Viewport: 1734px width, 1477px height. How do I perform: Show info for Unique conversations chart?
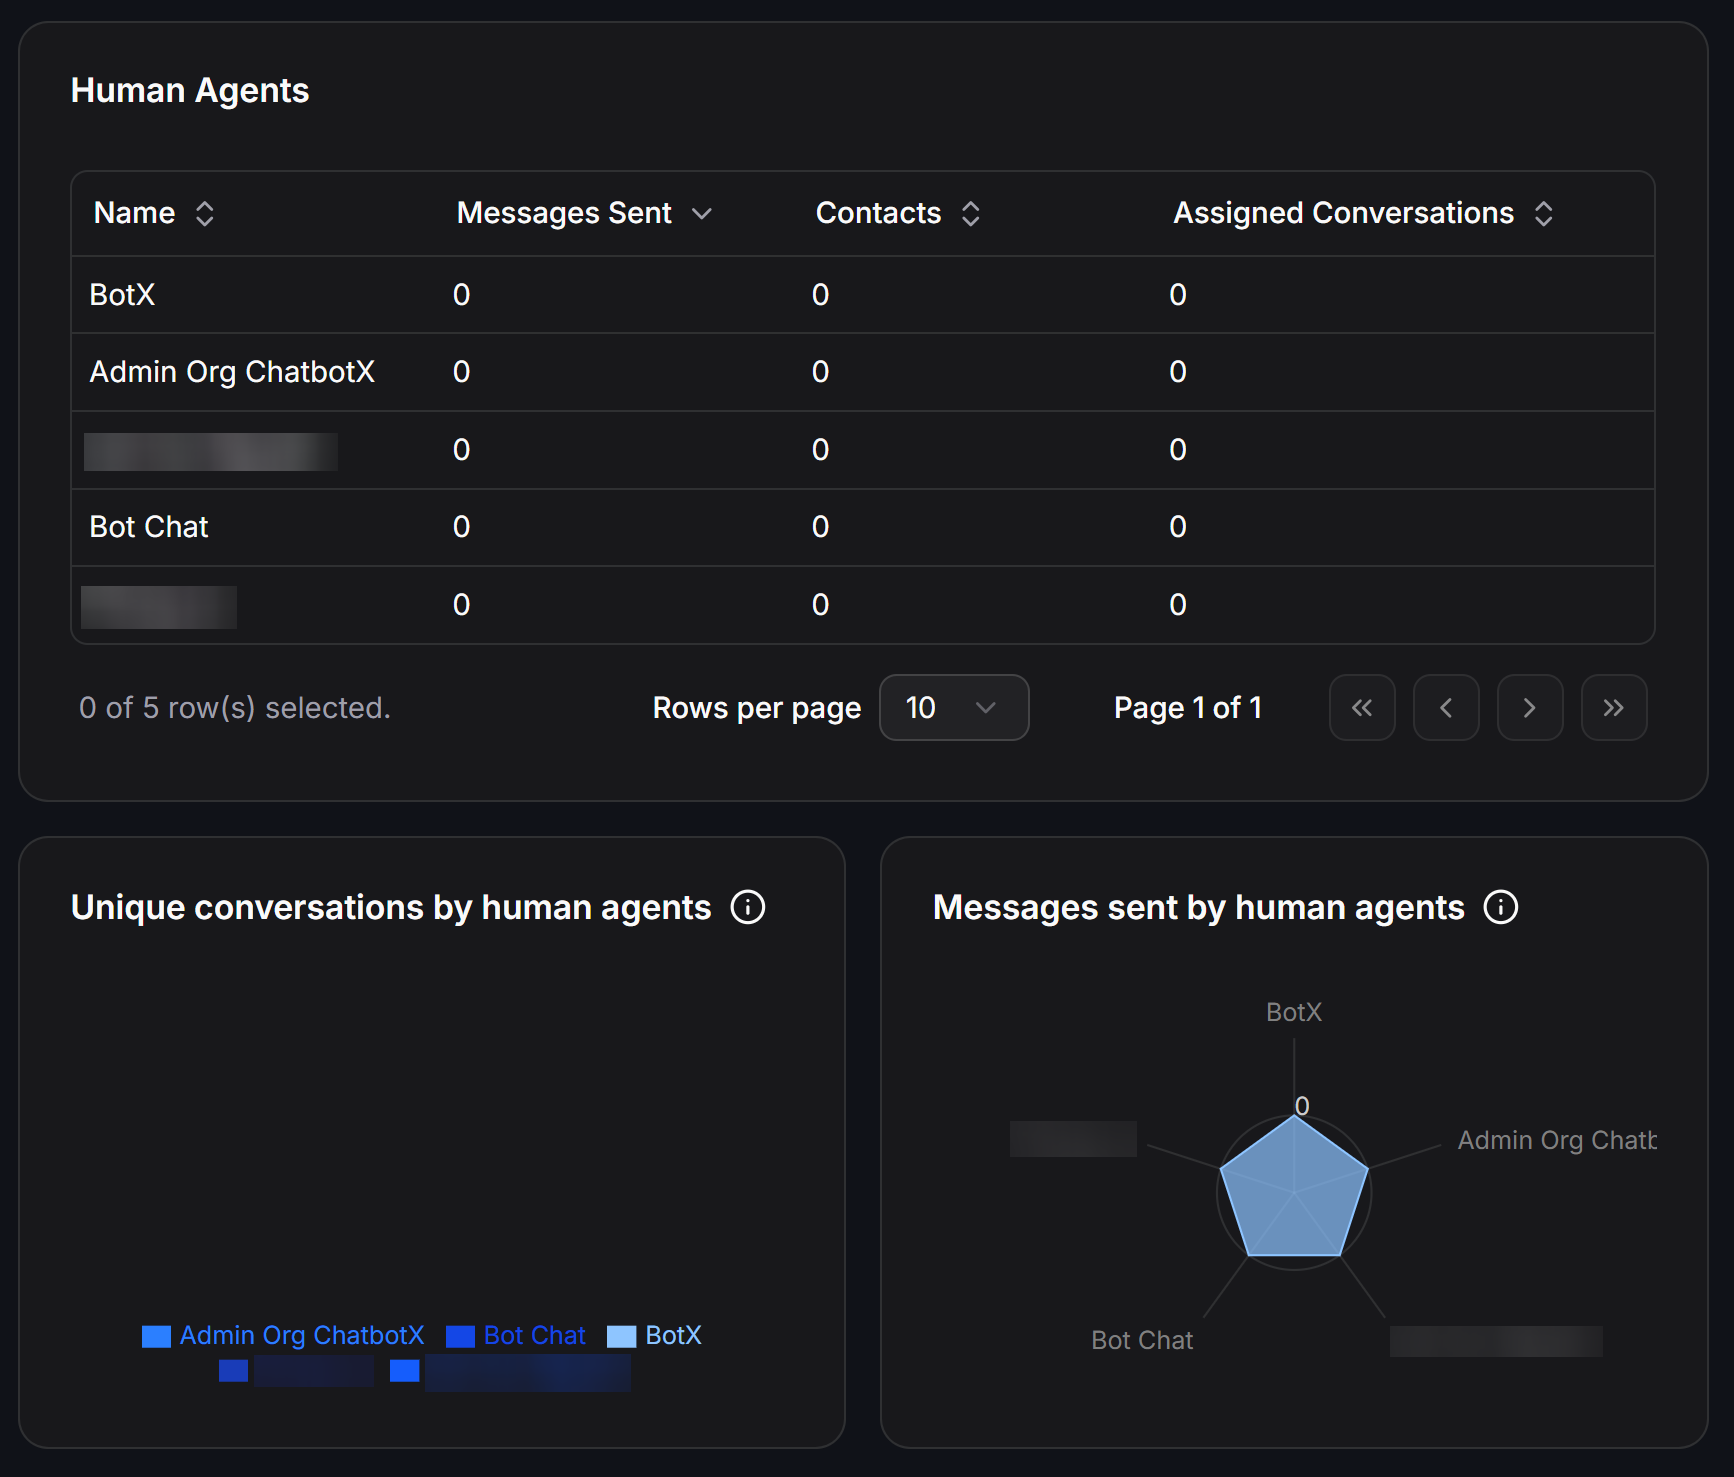(748, 907)
